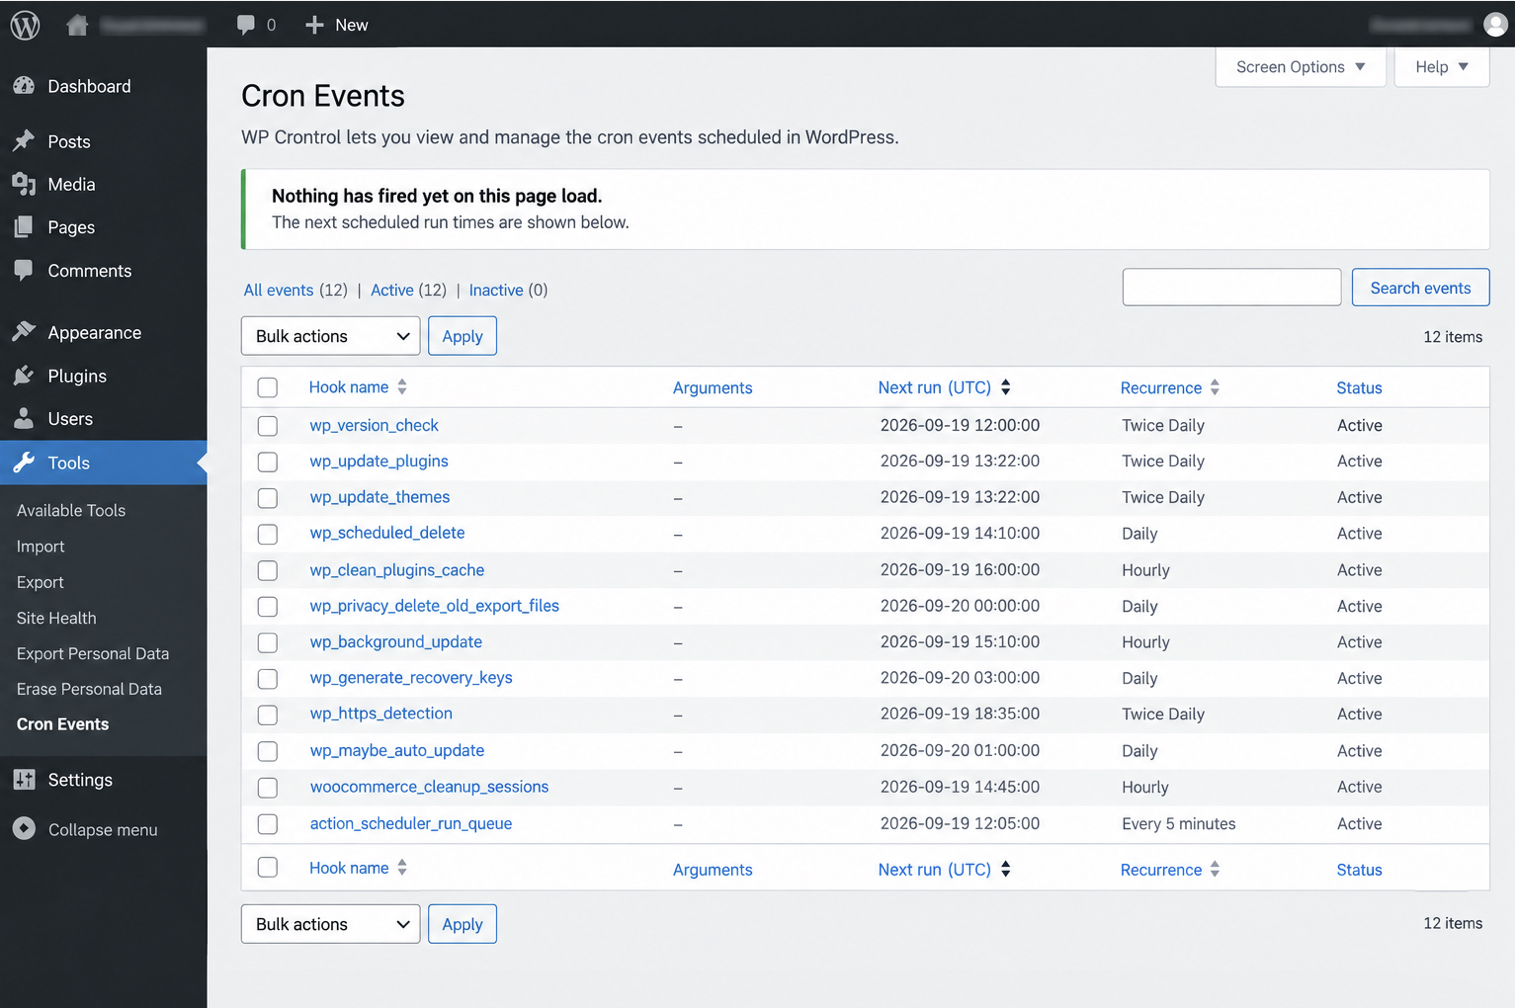Click the Dashboard gauge icon

click(24, 86)
